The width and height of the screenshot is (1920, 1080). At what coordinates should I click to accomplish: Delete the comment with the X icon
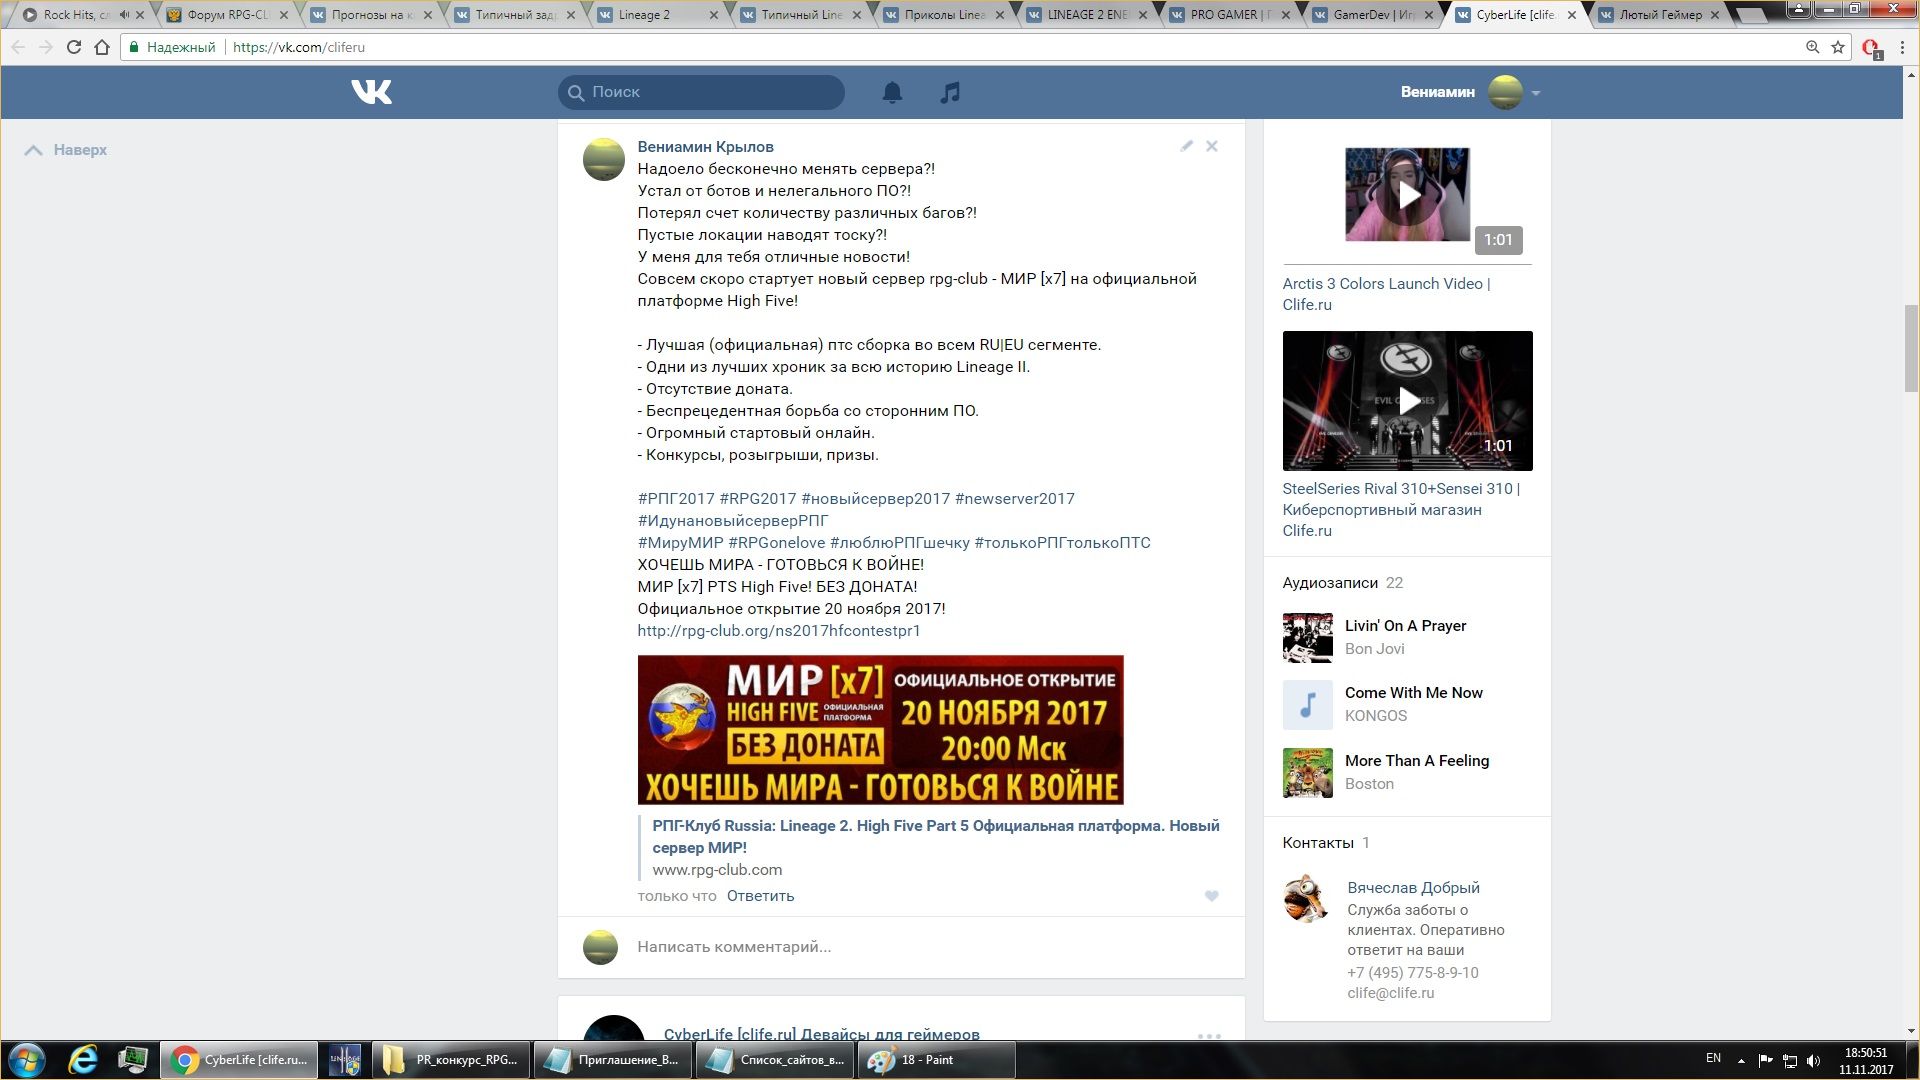1211,146
